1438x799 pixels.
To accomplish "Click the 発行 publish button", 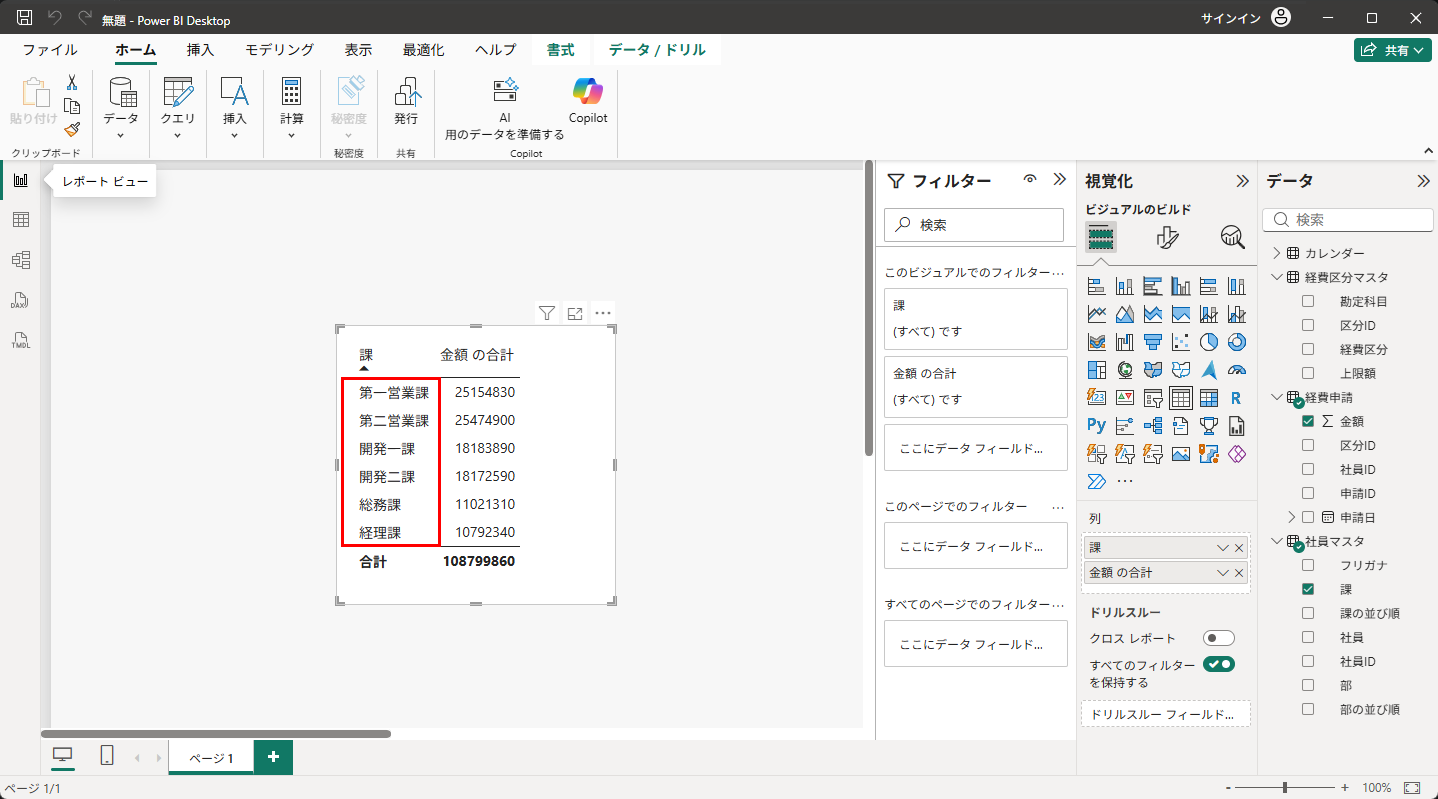I will click(406, 101).
